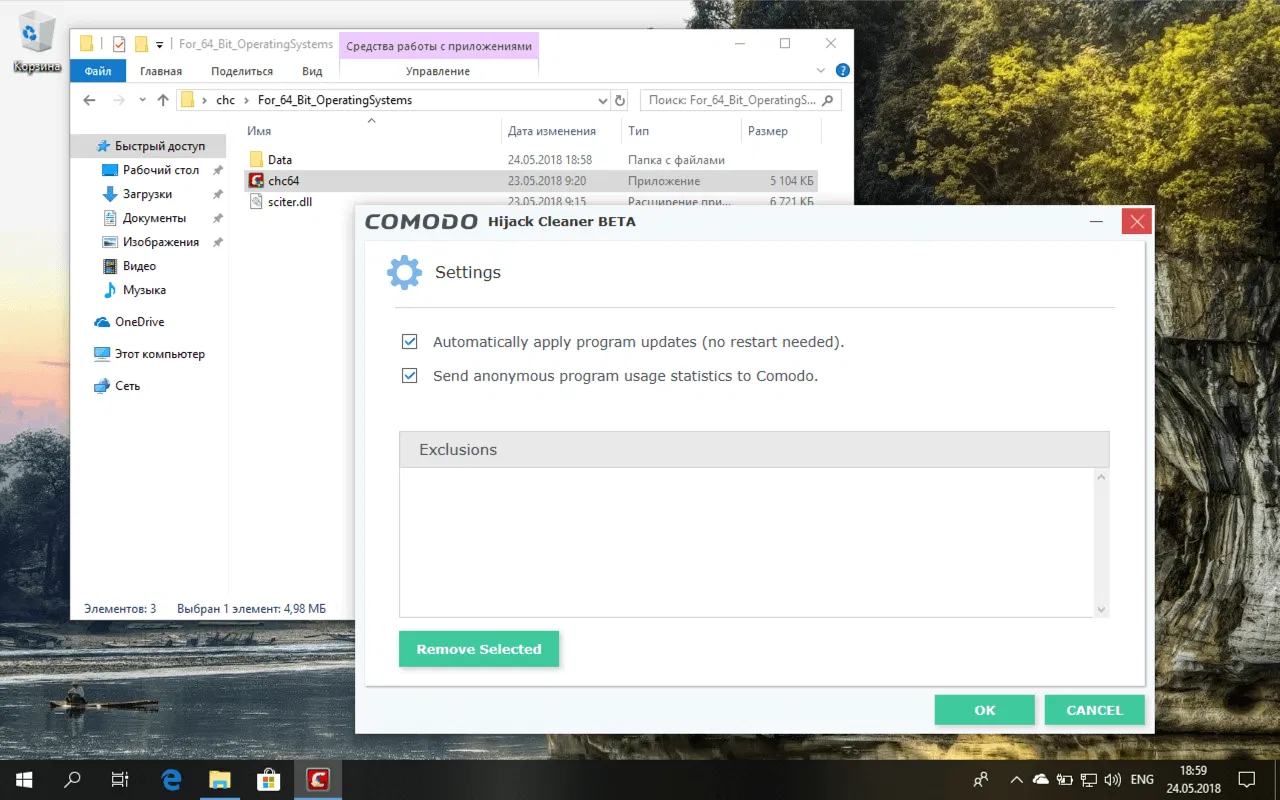Switch to File Explorer on the taskbar
The height and width of the screenshot is (800, 1280).
point(220,779)
